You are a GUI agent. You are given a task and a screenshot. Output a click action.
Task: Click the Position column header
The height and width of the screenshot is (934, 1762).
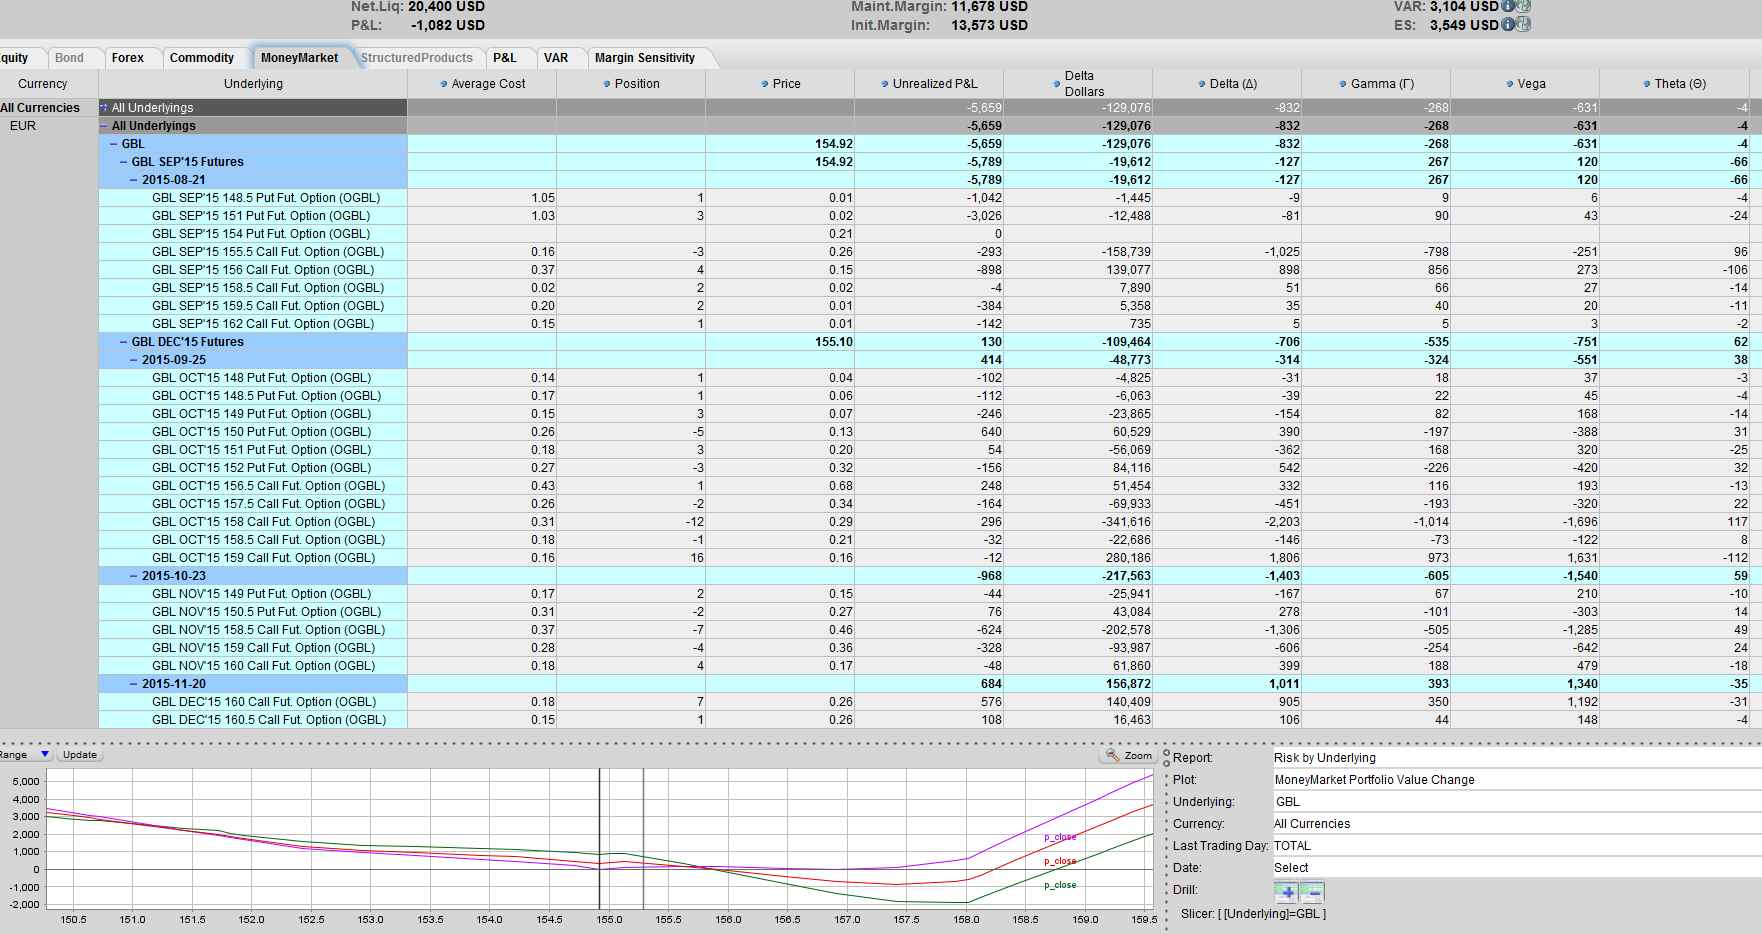[631, 84]
